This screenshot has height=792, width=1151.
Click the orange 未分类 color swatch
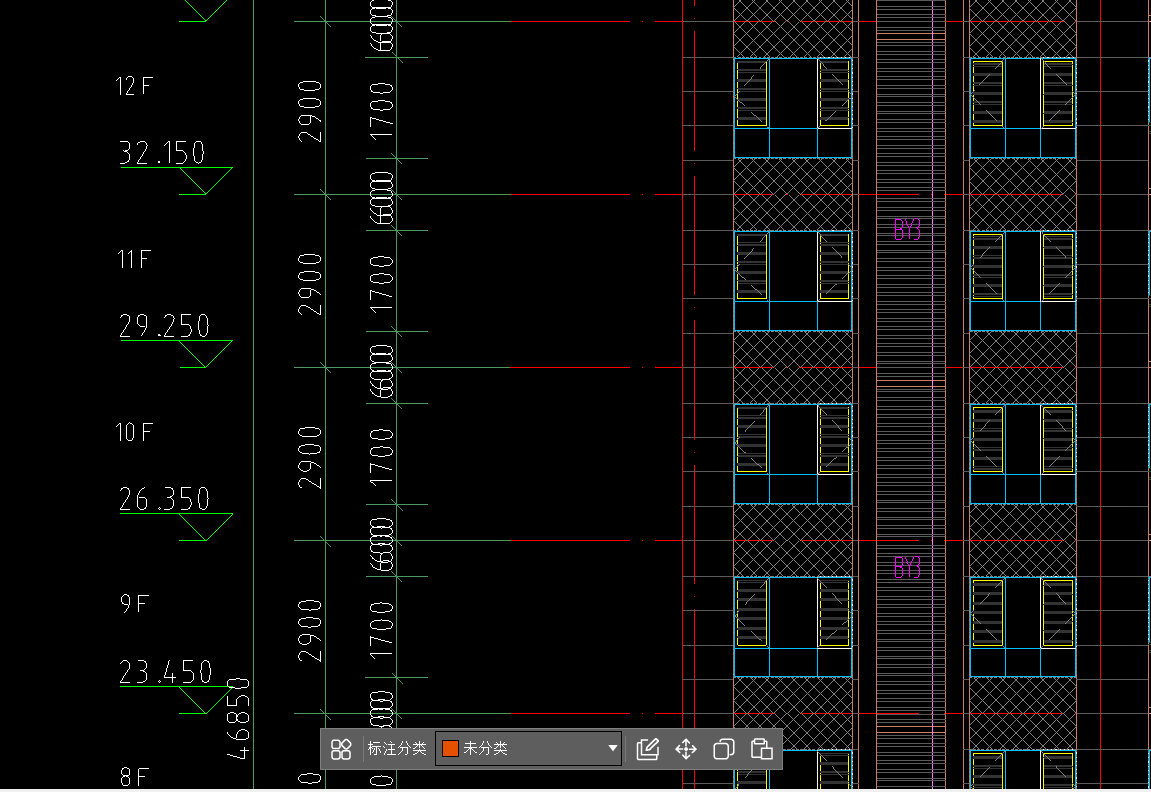point(451,749)
